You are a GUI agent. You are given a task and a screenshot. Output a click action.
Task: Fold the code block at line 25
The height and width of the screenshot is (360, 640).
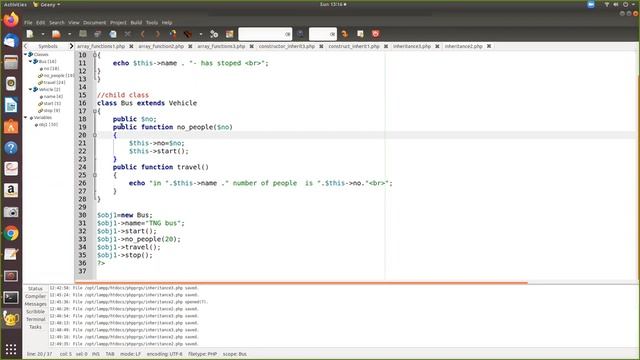click(95, 175)
